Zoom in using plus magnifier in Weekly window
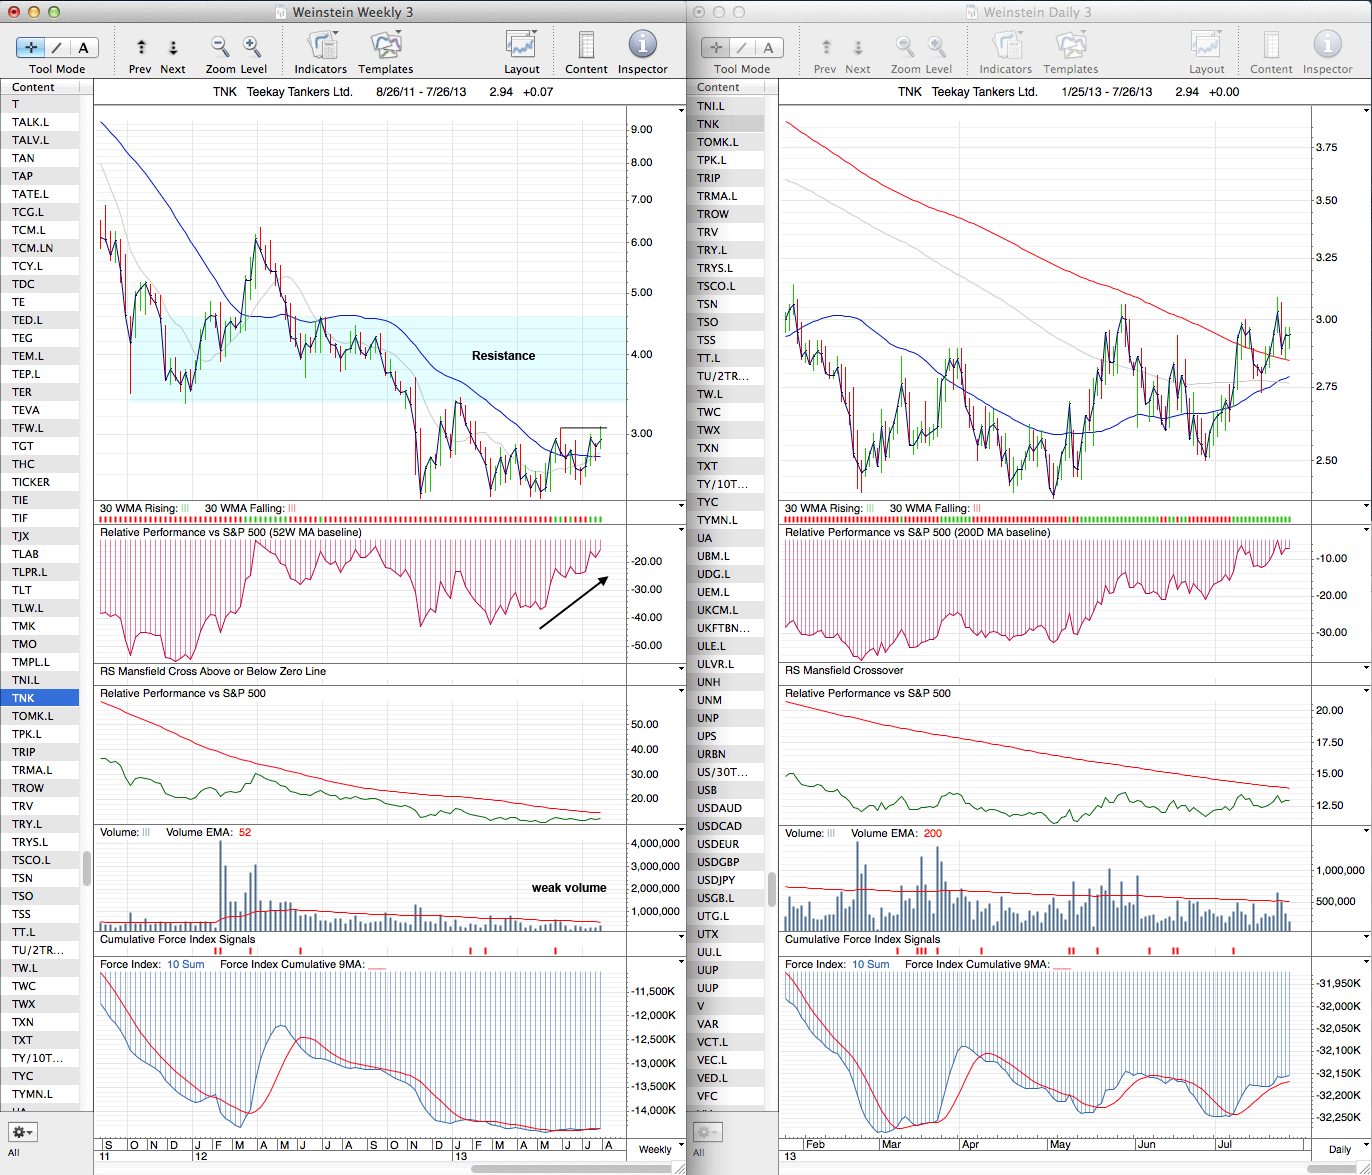 [x=252, y=47]
